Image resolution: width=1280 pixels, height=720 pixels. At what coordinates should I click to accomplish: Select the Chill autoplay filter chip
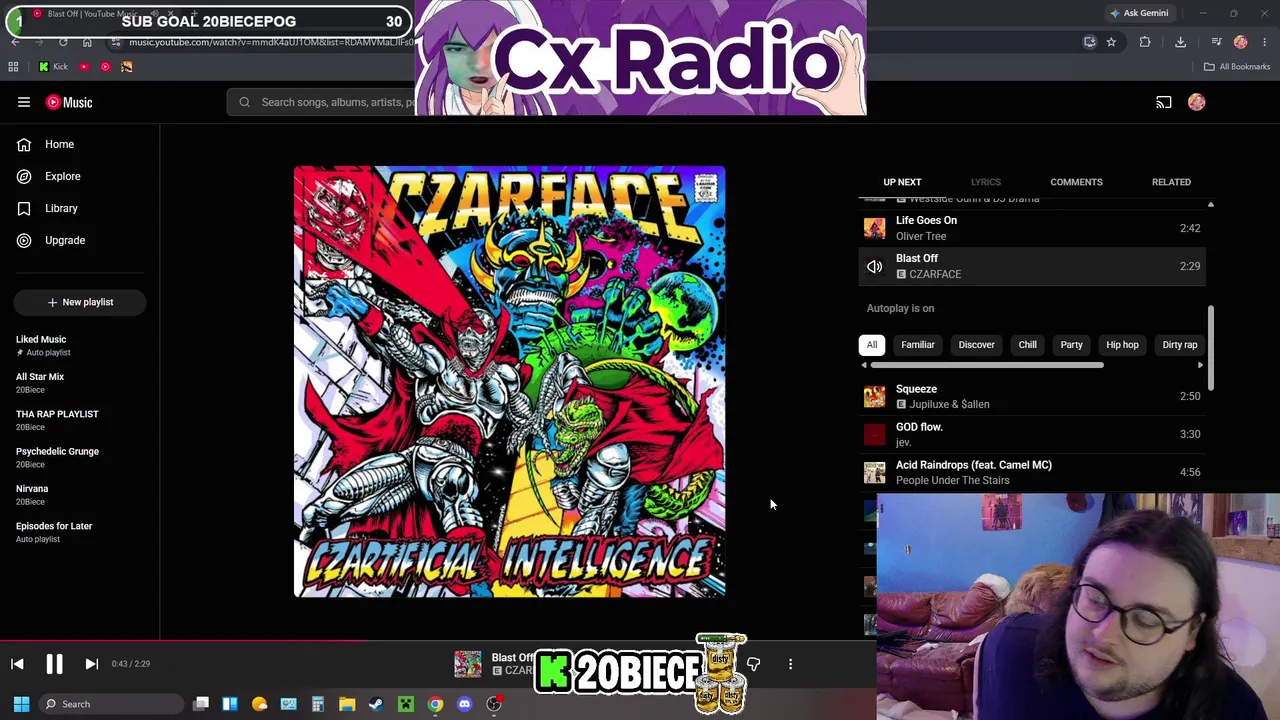click(1027, 345)
